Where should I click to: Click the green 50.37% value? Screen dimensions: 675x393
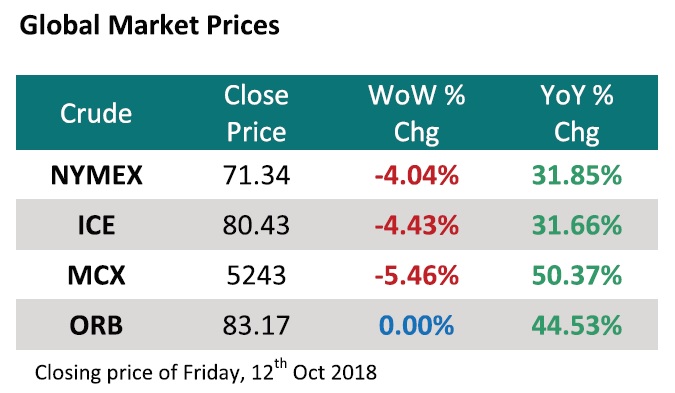point(577,275)
